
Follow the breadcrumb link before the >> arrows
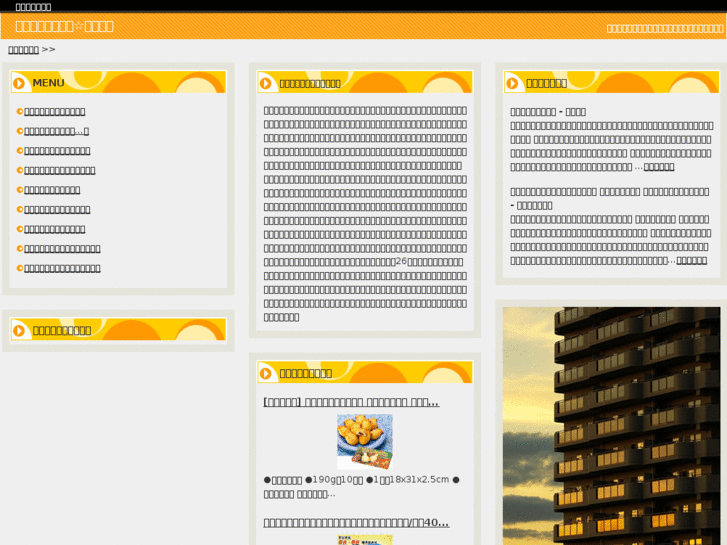pos(23,50)
